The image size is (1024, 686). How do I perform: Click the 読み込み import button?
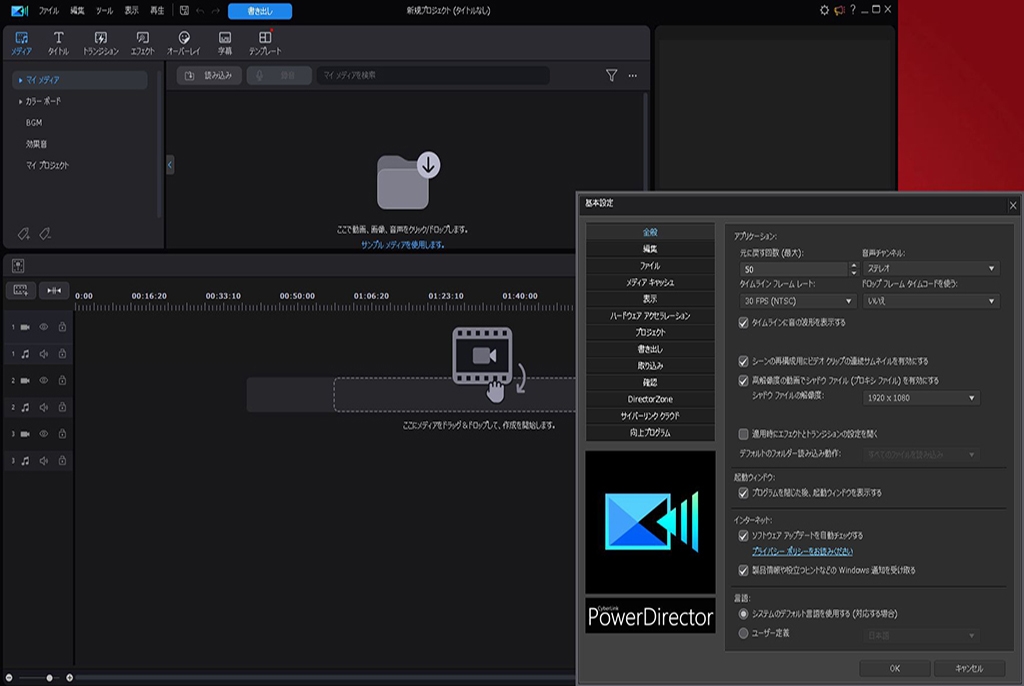(x=209, y=76)
